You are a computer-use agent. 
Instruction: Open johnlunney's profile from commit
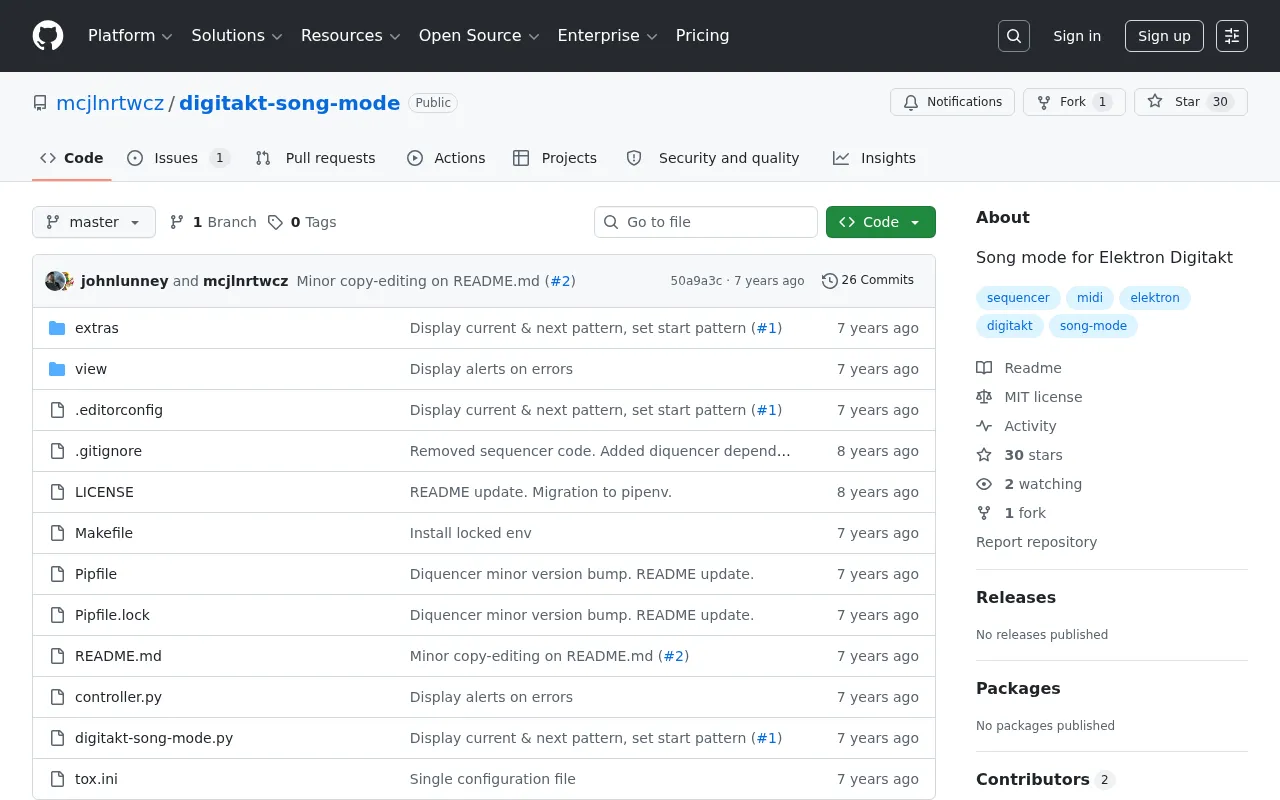click(124, 281)
